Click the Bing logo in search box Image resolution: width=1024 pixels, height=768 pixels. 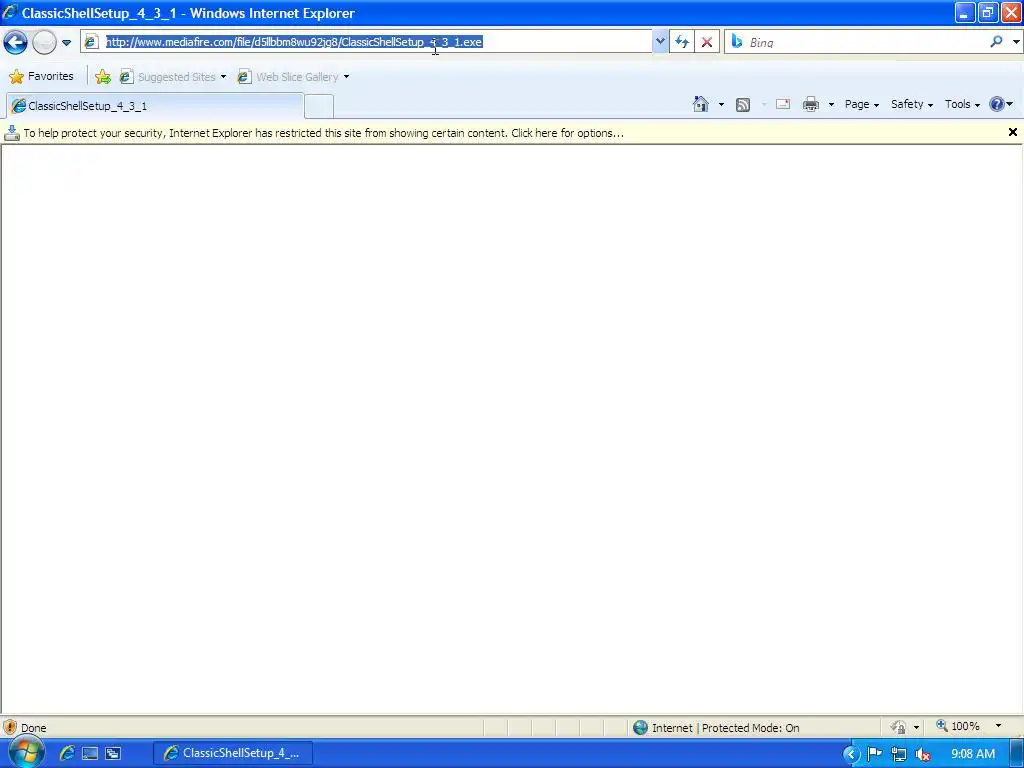point(737,42)
